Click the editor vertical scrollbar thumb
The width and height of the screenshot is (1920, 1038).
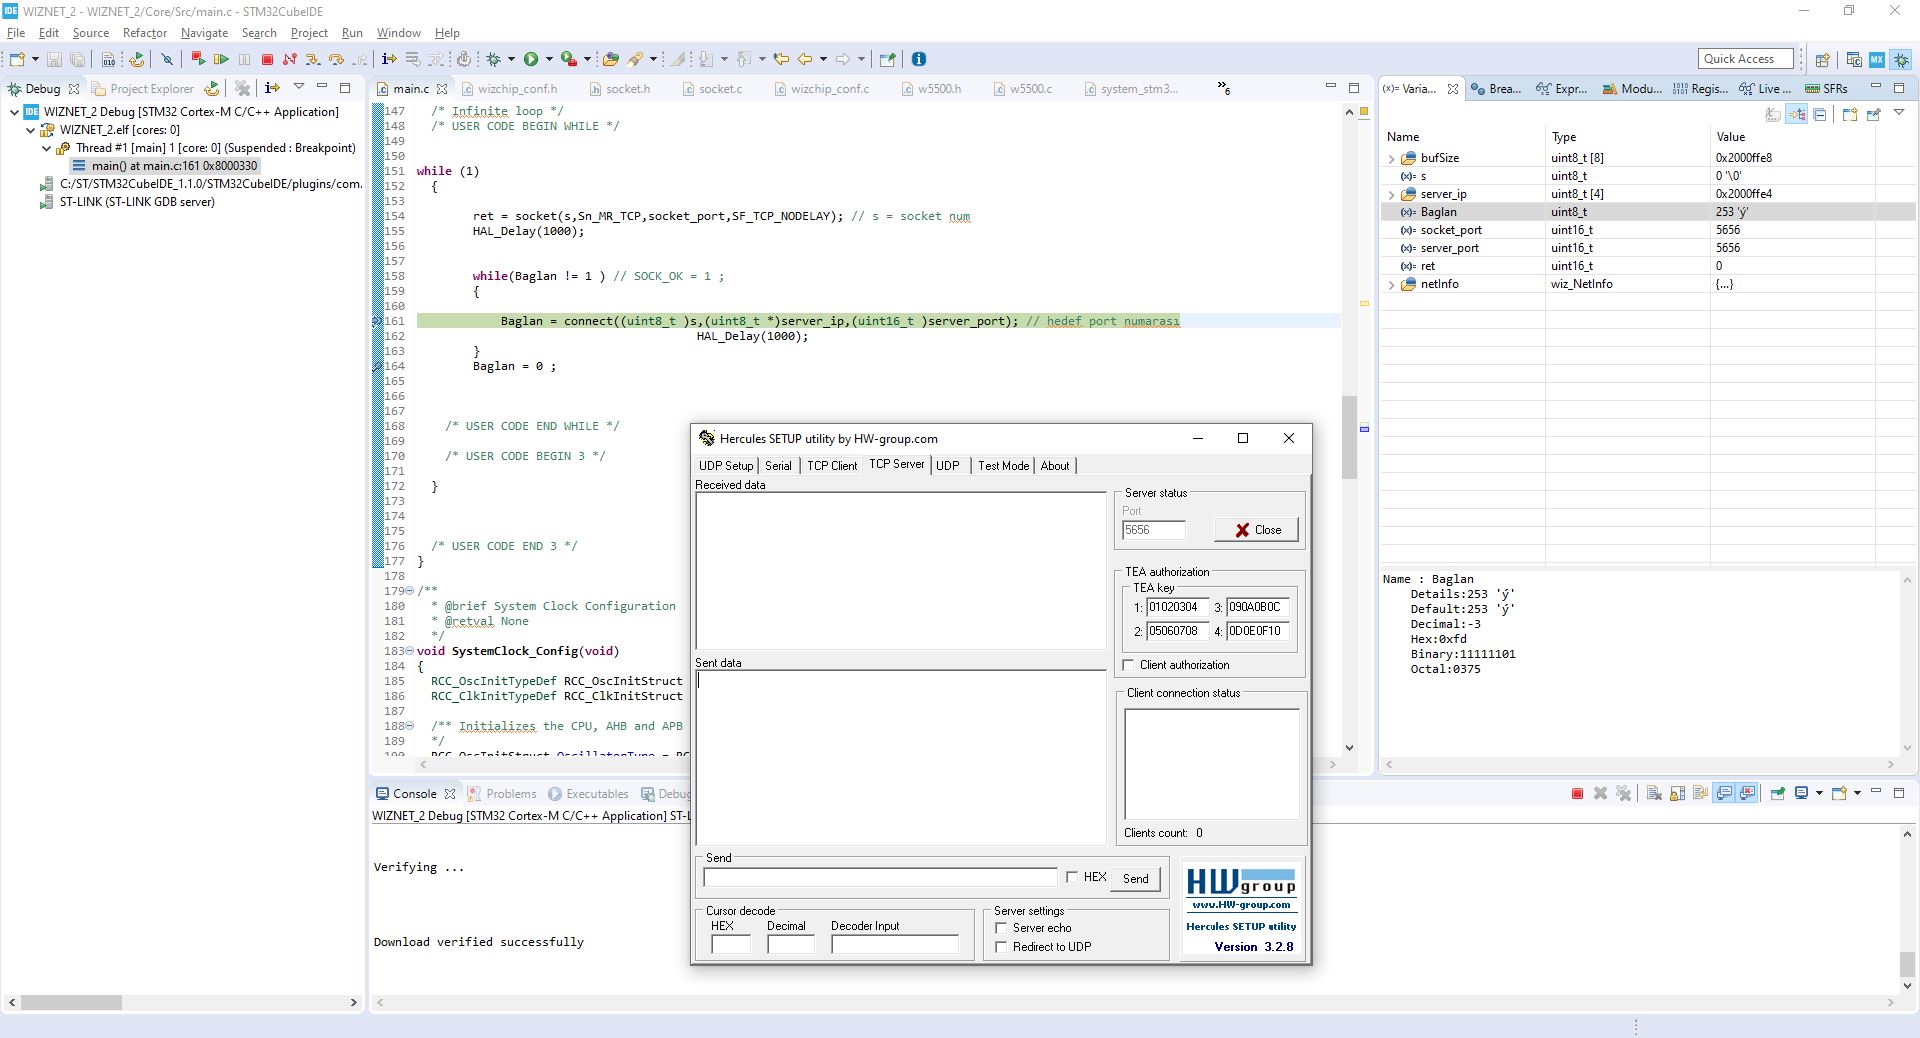pos(1349,437)
